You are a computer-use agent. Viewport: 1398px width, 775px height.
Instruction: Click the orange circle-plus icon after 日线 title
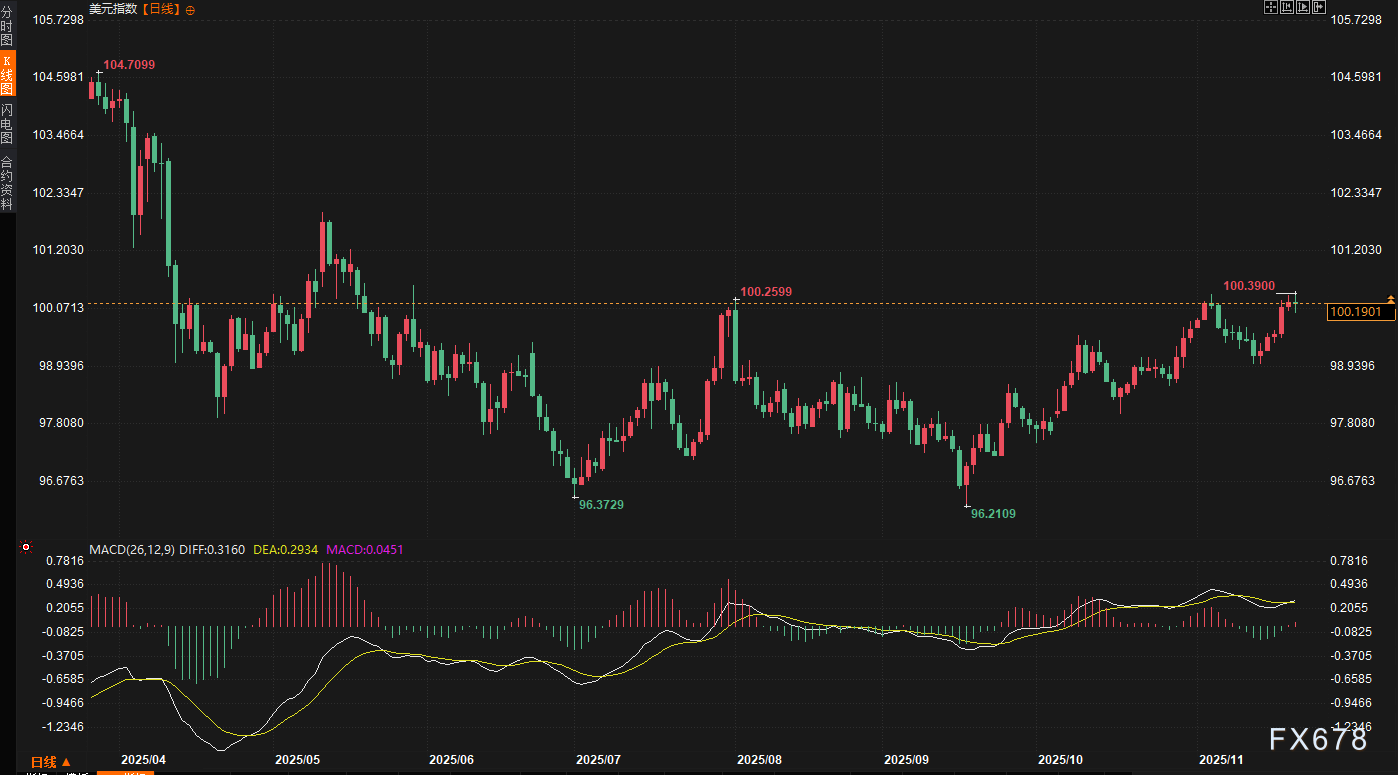[x=191, y=9]
